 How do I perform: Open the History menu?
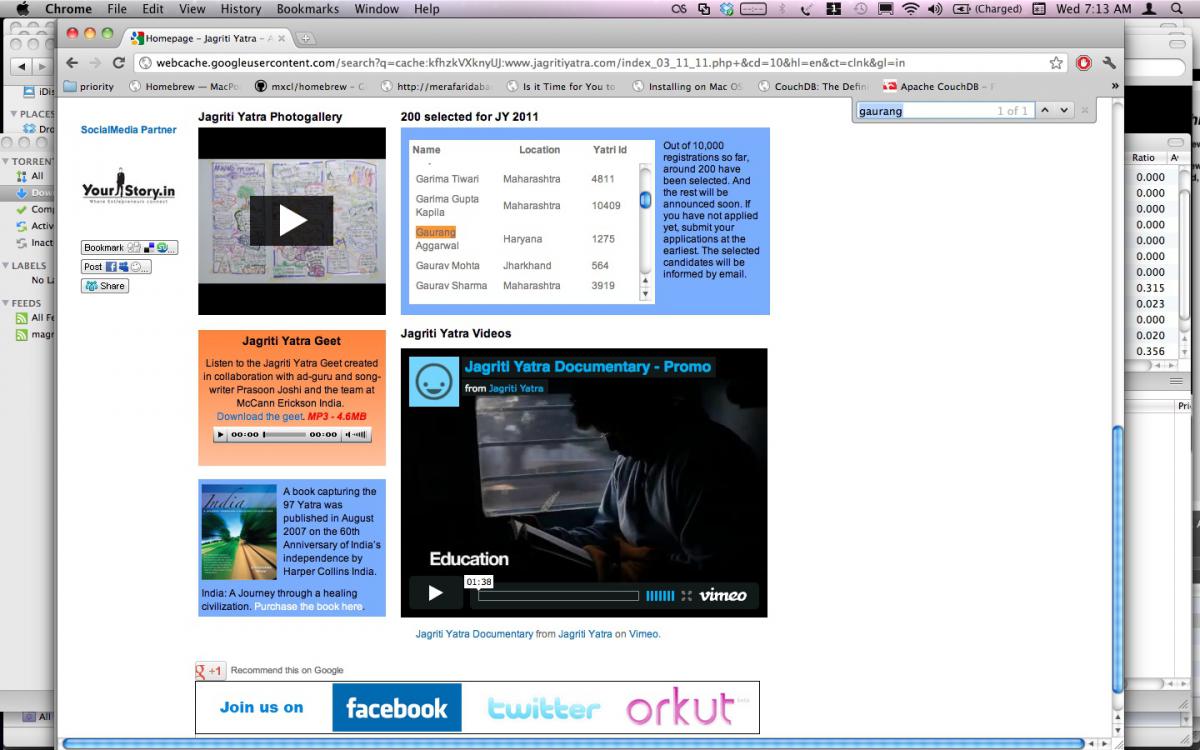coord(240,9)
